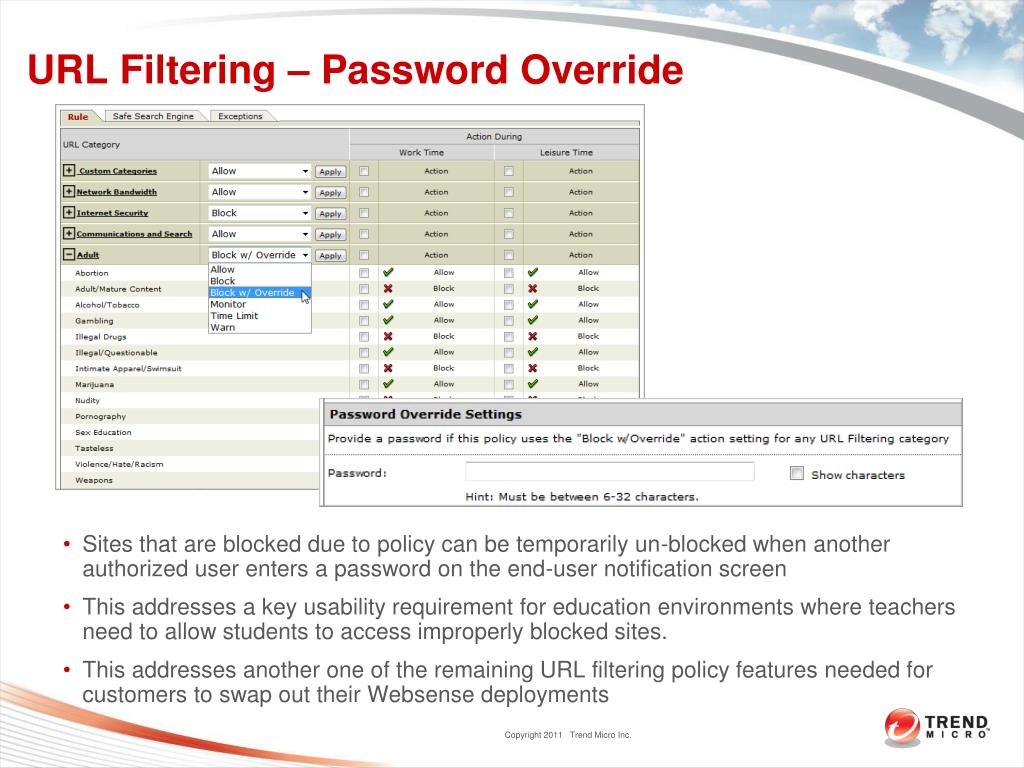The image size is (1024, 768).
Task: Open action dropdown for Custom Categories
Action: coord(259,171)
